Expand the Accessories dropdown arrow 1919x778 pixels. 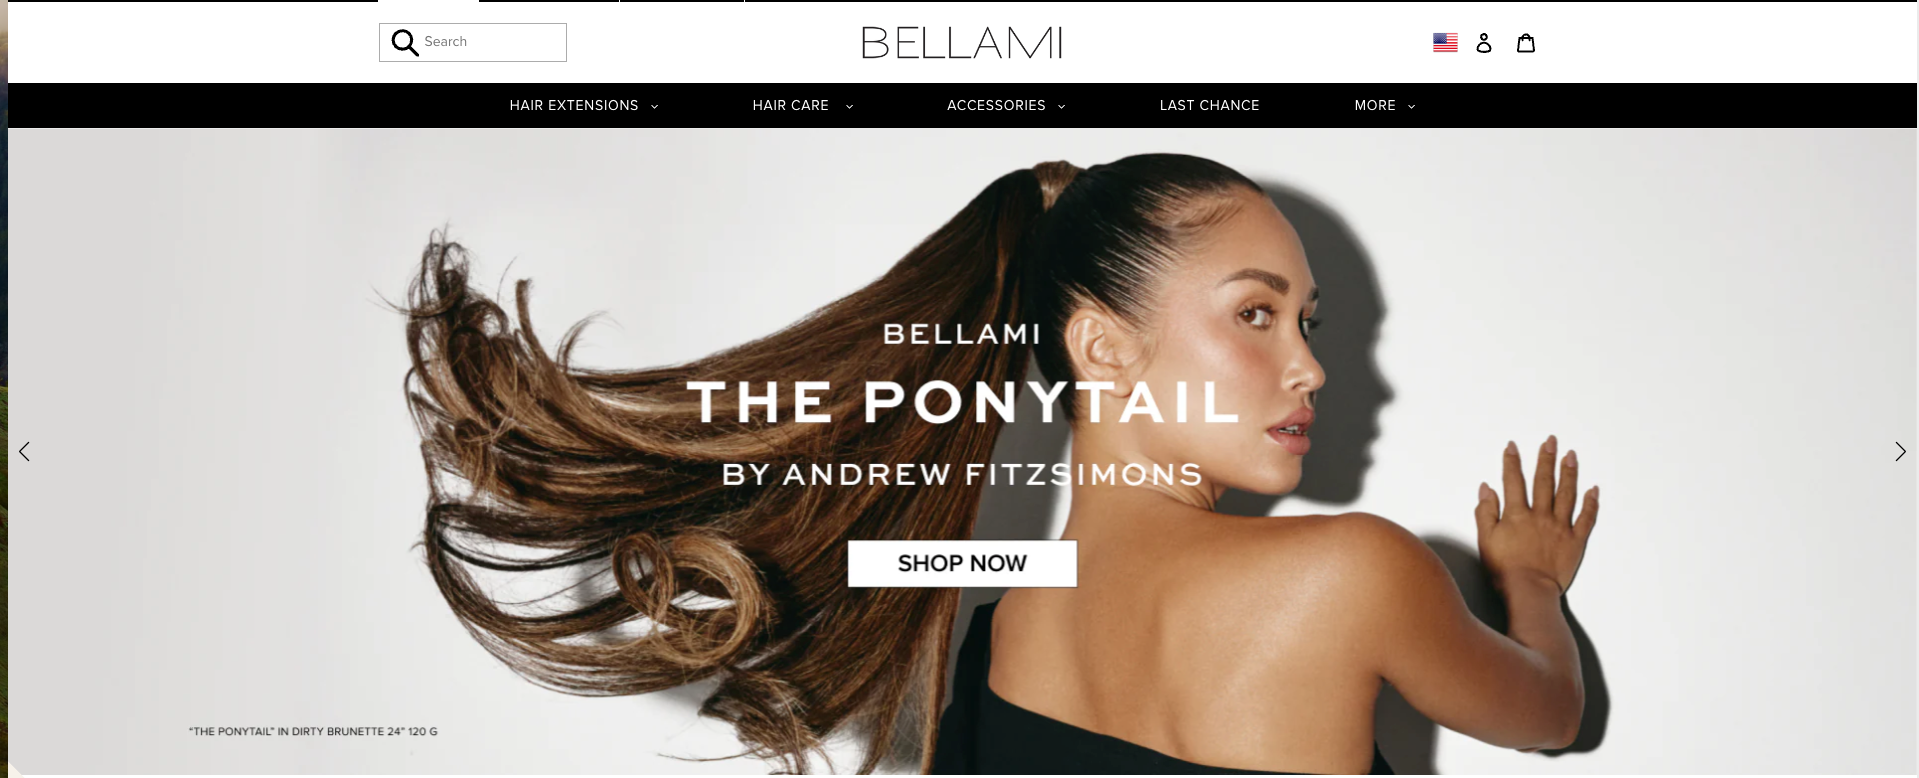pyautogui.click(x=1061, y=106)
